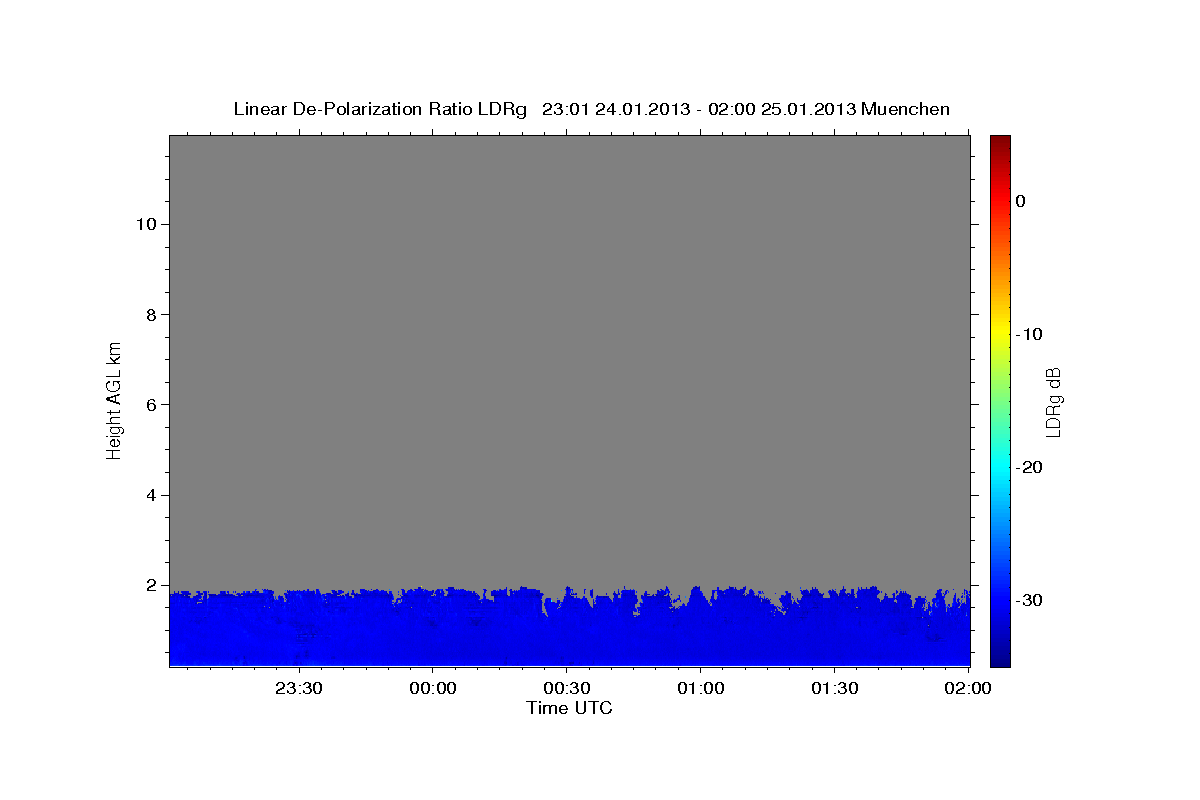Image resolution: width=1200 pixels, height=800 pixels.
Task: Click the '02:00' time tick label
Action: tap(969, 688)
